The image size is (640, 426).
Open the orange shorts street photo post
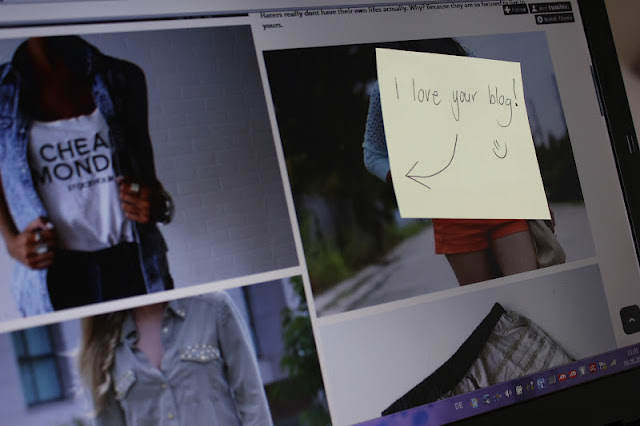pyautogui.click(x=429, y=171)
